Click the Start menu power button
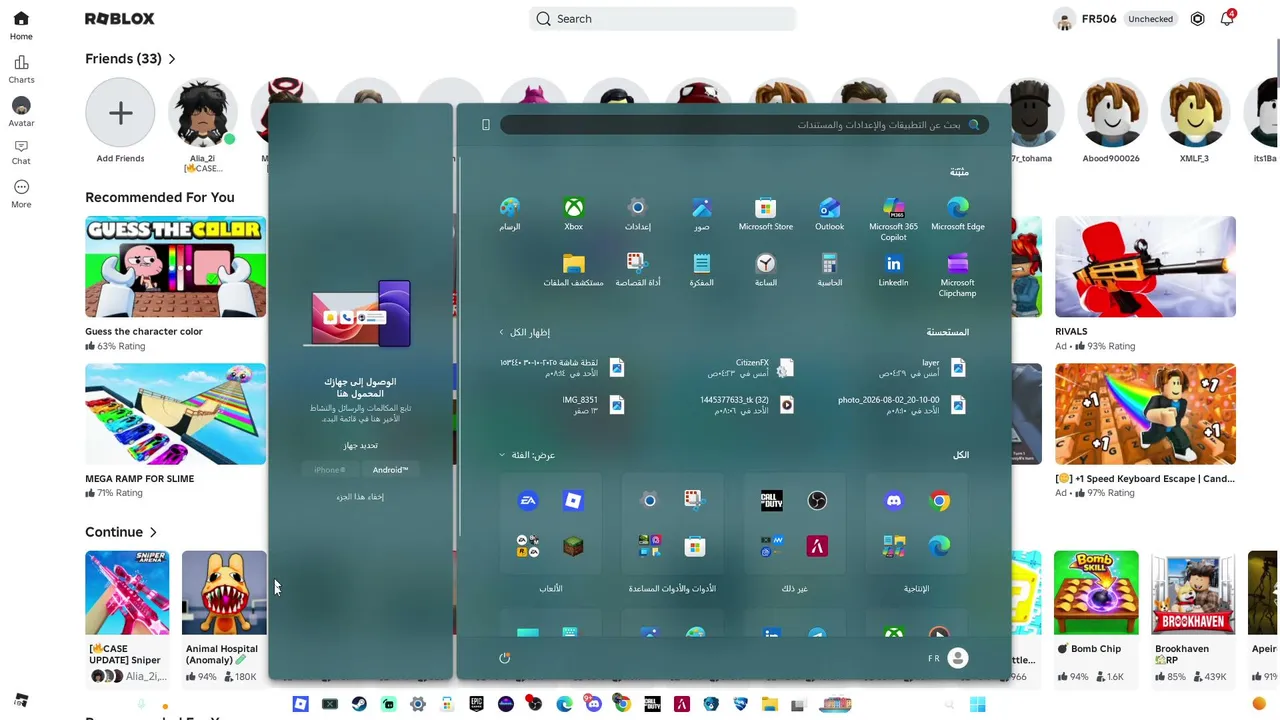This screenshot has width=1280, height=720. pyautogui.click(x=504, y=658)
